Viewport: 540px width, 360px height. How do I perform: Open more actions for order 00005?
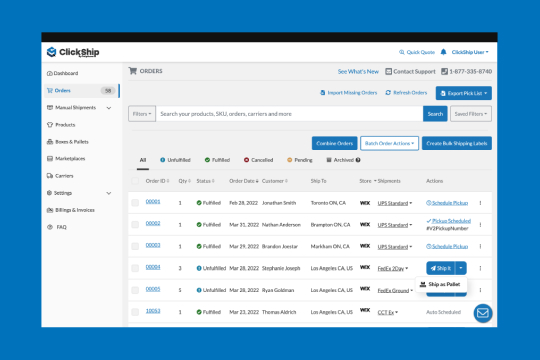click(x=480, y=290)
